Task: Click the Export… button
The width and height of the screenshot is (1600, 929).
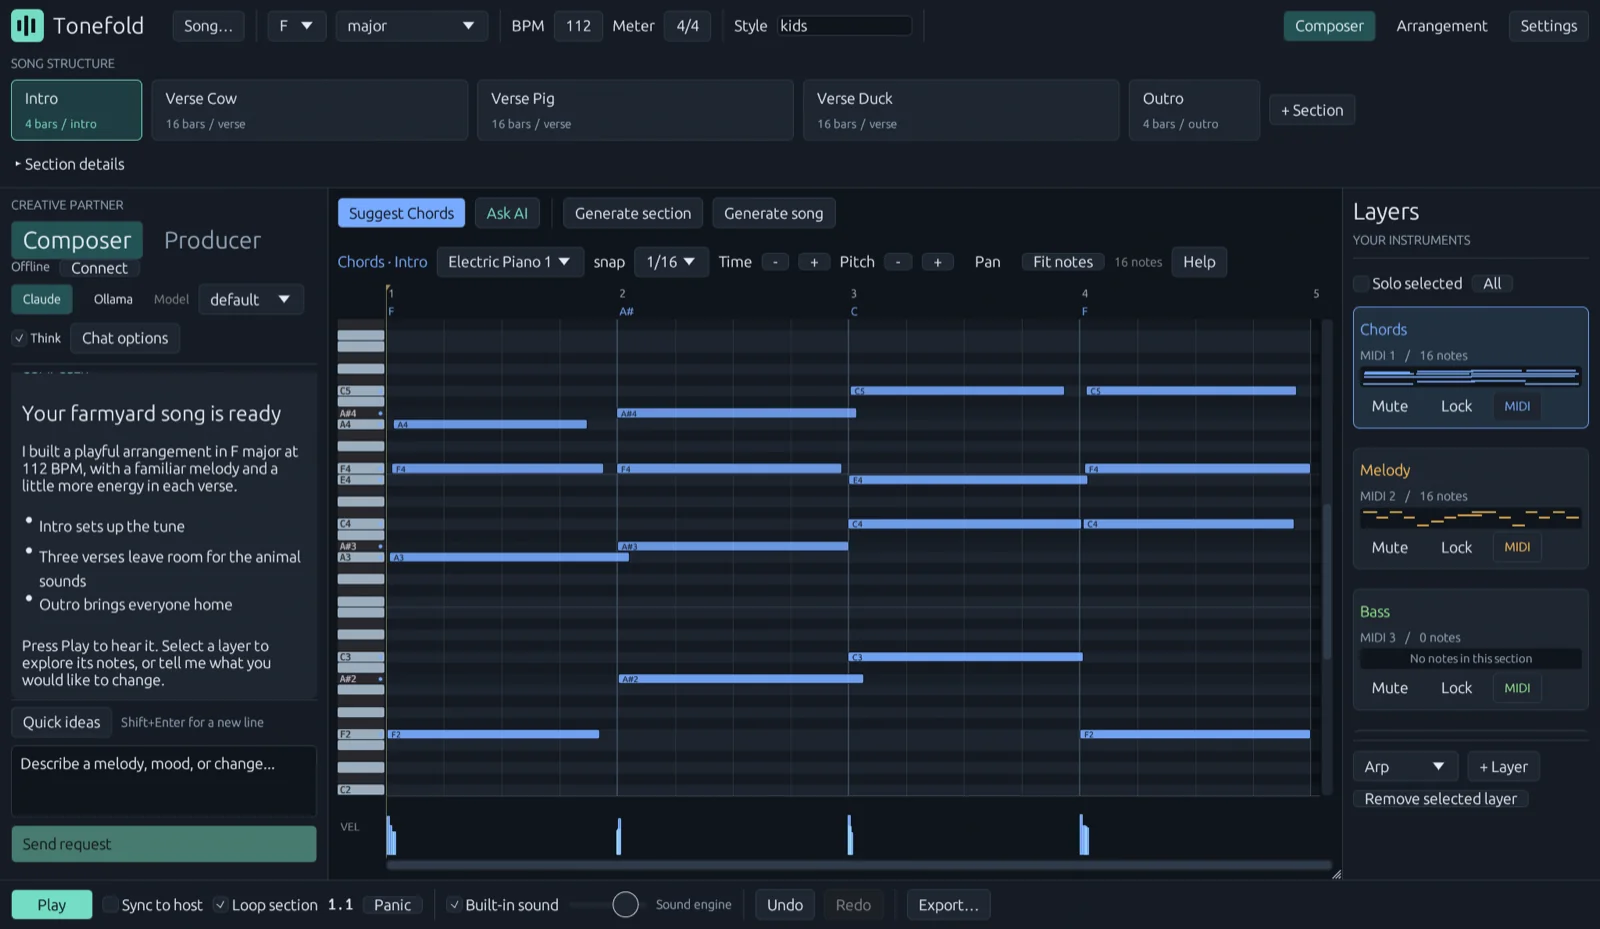Action: 948,905
